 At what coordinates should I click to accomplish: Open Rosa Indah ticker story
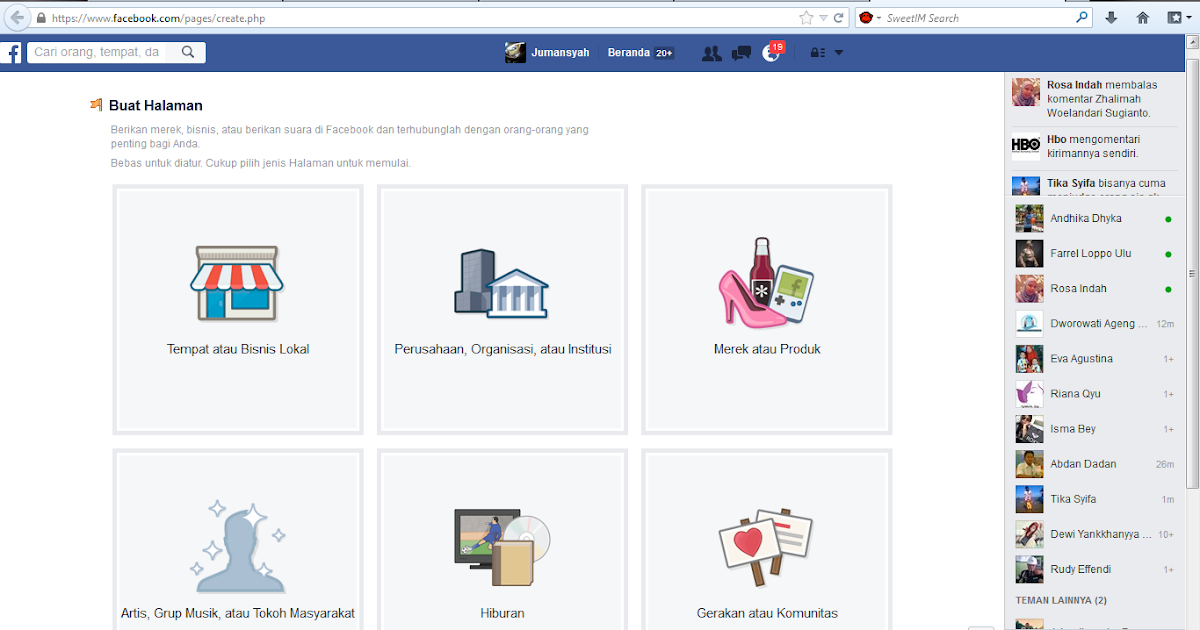(x=1093, y=99)
